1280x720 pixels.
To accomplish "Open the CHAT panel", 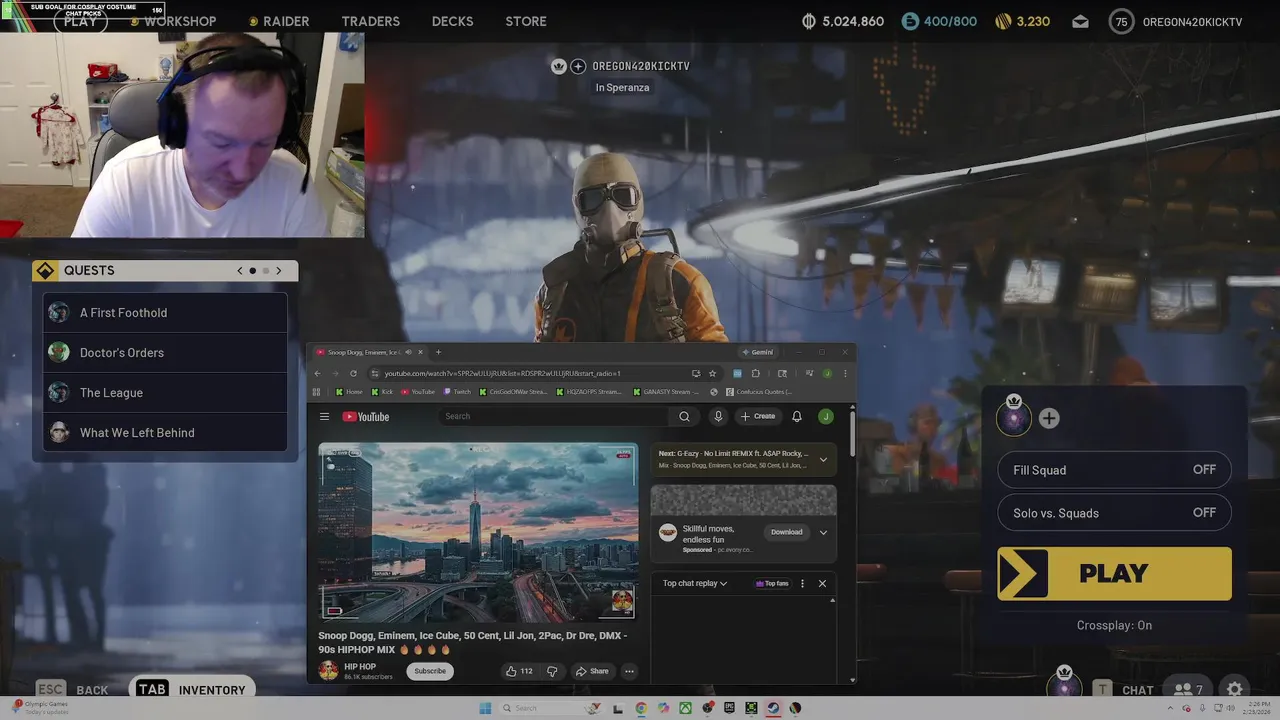I will pos(1126,689).
